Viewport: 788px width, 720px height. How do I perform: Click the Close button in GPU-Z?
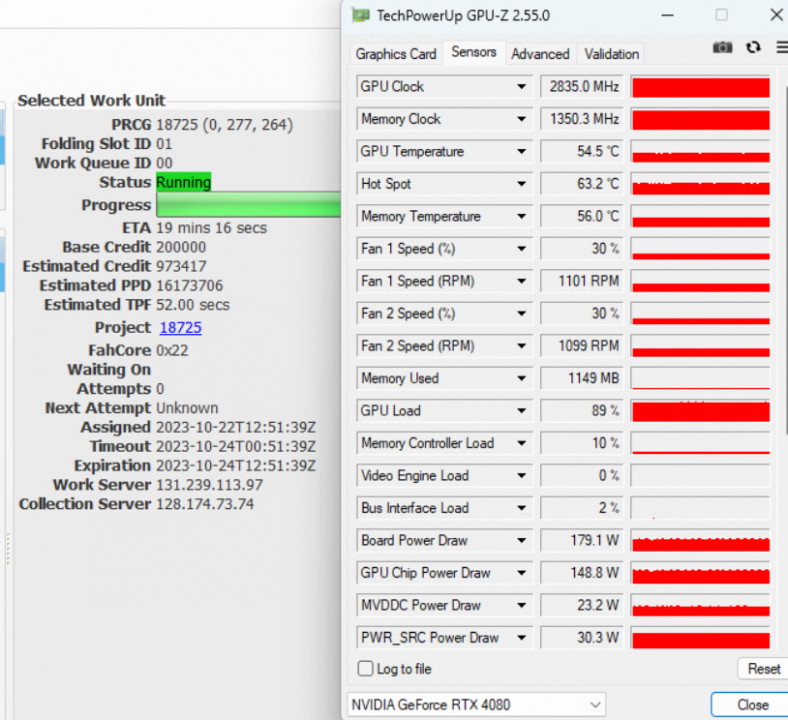752,704
